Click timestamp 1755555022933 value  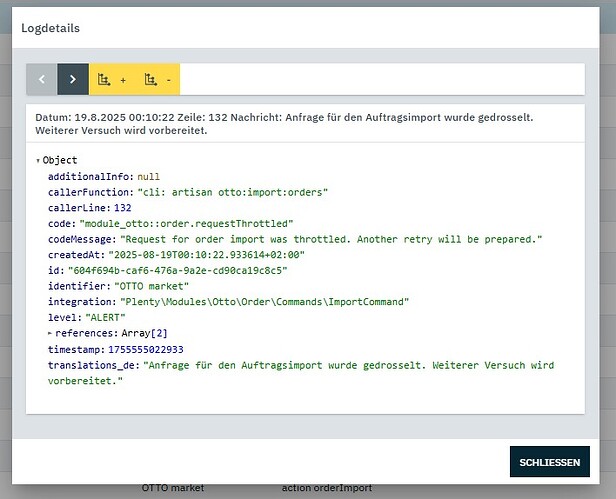[146, 349]
